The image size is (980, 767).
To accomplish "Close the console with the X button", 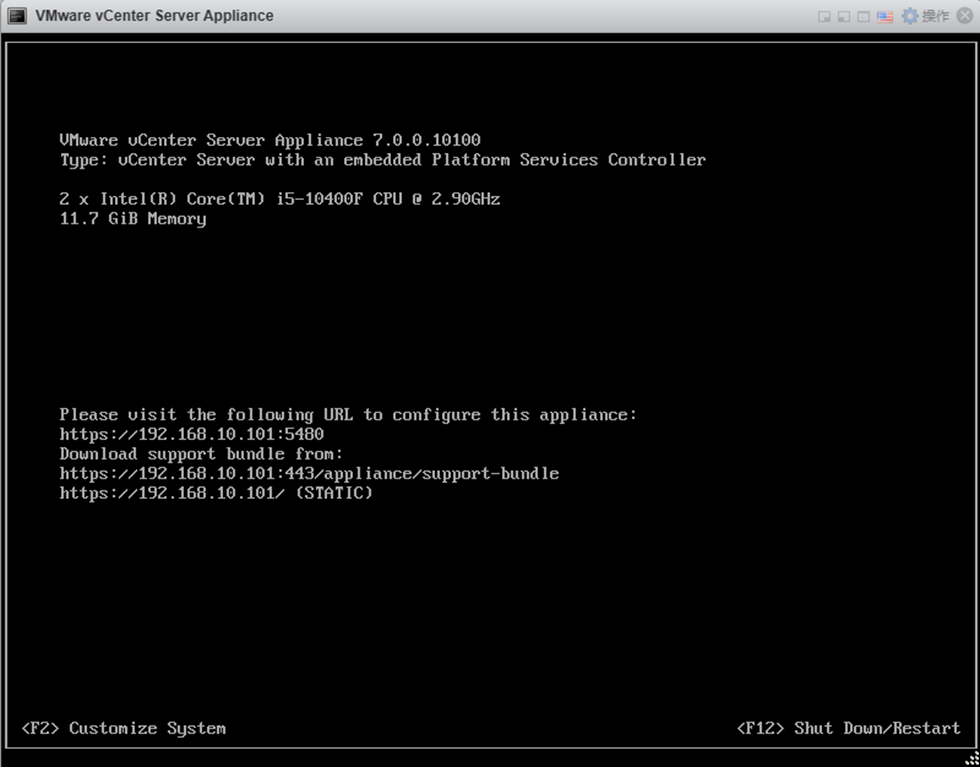I will click(x=964, y=16).
